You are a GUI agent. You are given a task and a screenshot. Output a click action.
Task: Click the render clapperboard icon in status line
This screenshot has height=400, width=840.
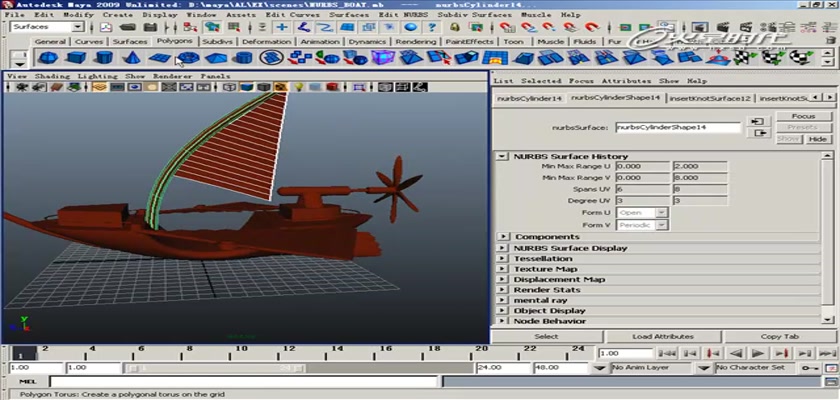click(723, 27)
